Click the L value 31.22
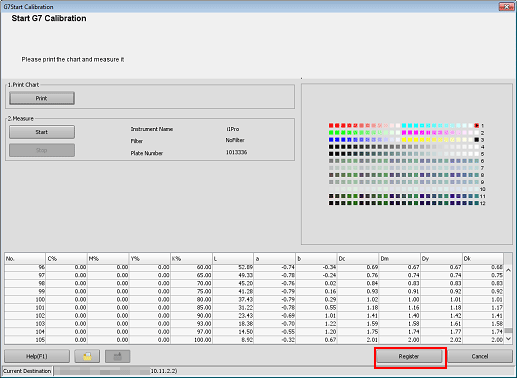The height and width of the screenshot is (378, 517). (x=246, y=308)
